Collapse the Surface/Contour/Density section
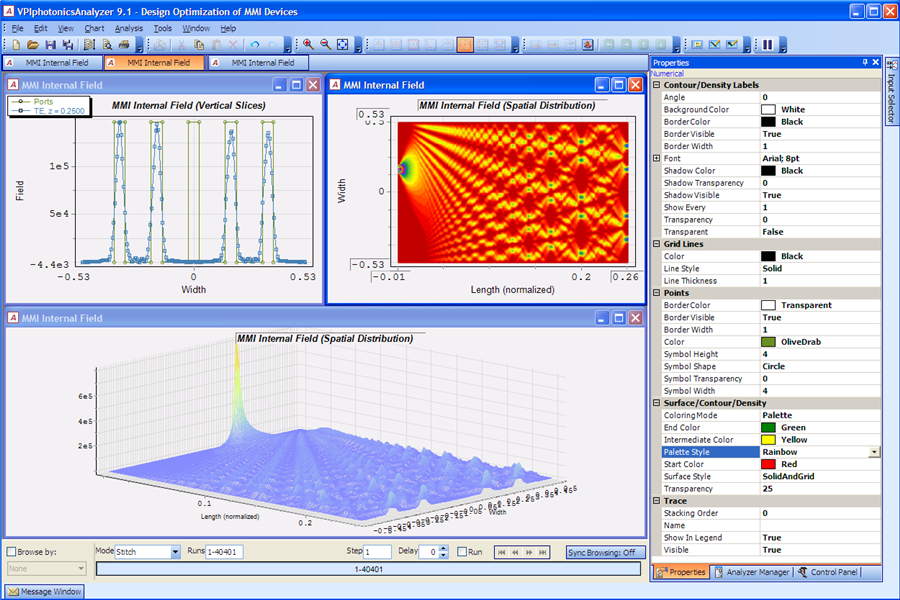Image resolution: width=900 pixels, height=600 pixels. coord(657,403)
